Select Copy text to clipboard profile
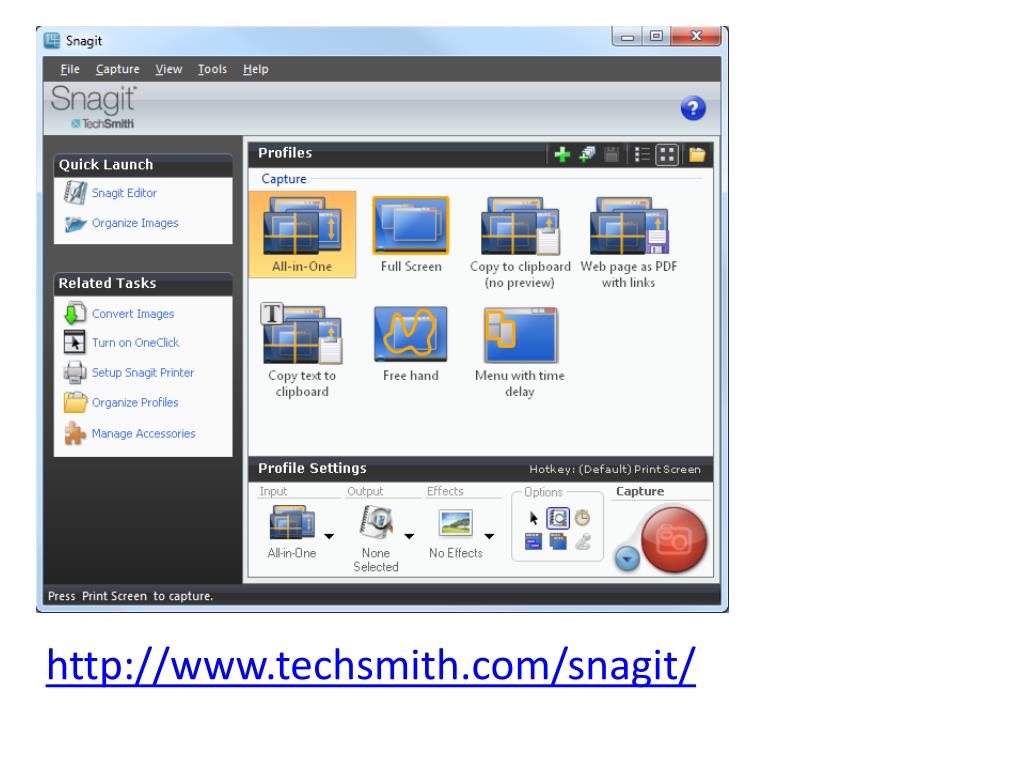This screenshot has width=1024, height=768. [302, 351]
